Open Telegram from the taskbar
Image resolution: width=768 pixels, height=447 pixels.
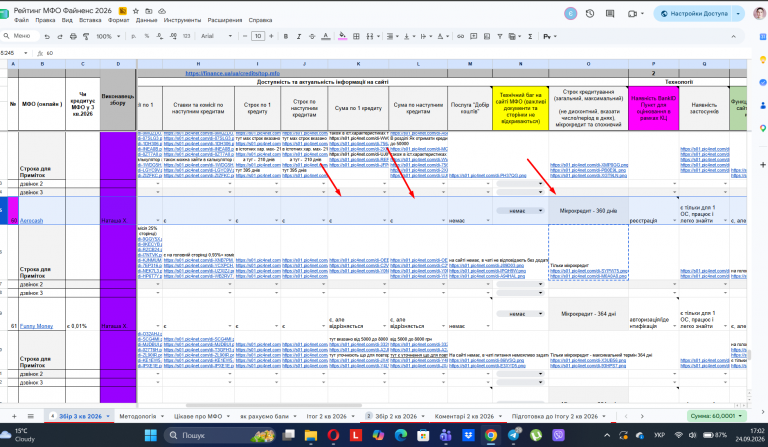[513, 435]
